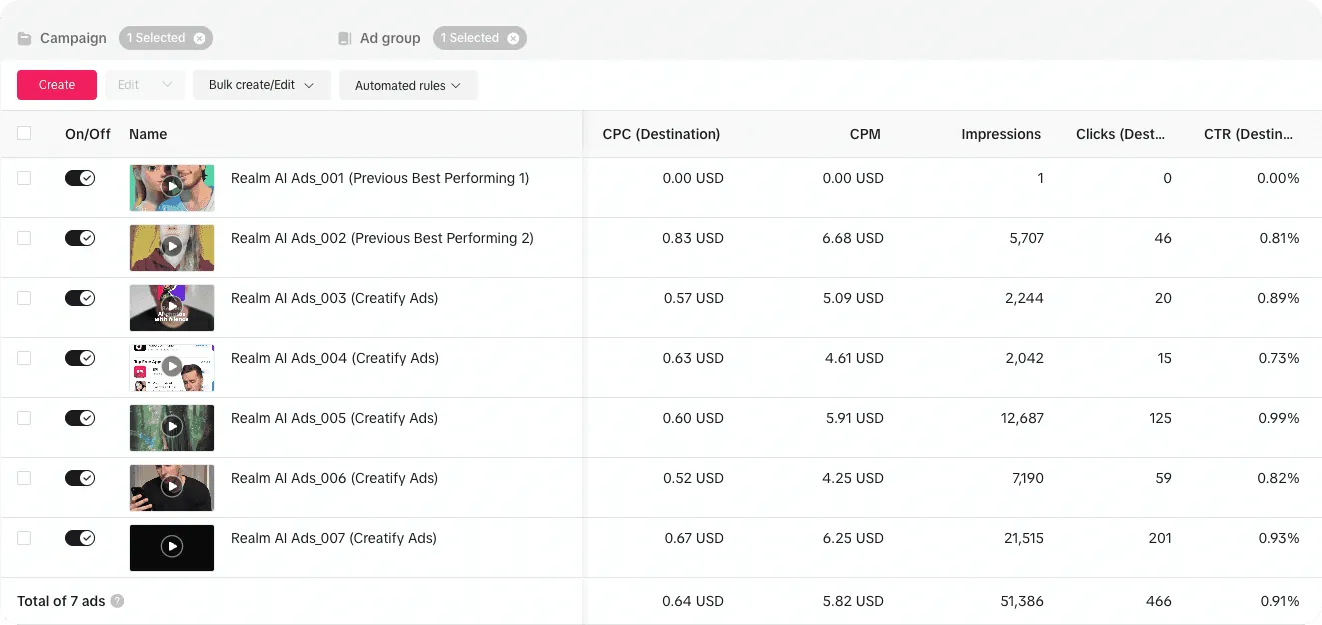Mark the Realm AI Ads_005 row checkbox

pos(24,418)
